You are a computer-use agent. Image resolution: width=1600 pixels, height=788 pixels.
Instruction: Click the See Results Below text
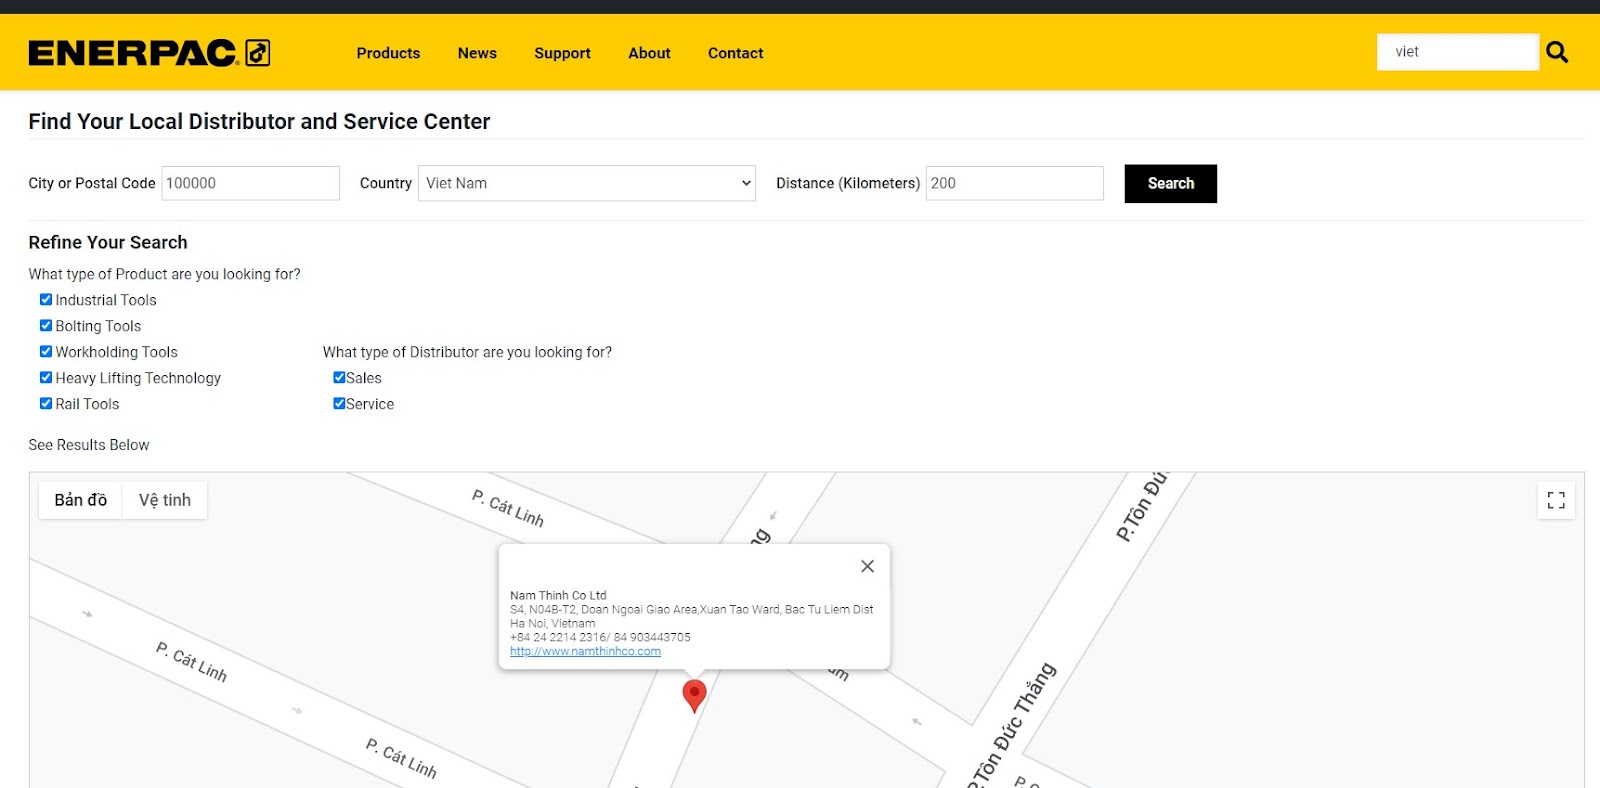tap(89, 445)
